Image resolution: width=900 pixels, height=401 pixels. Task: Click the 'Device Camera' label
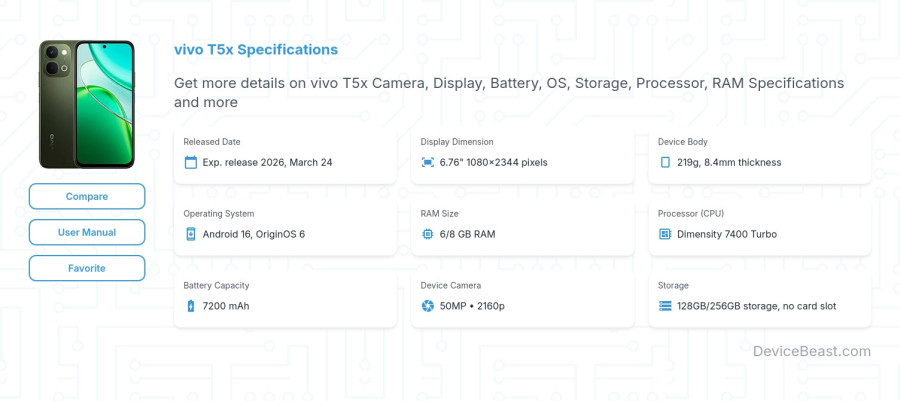click(x=451, y=285)
